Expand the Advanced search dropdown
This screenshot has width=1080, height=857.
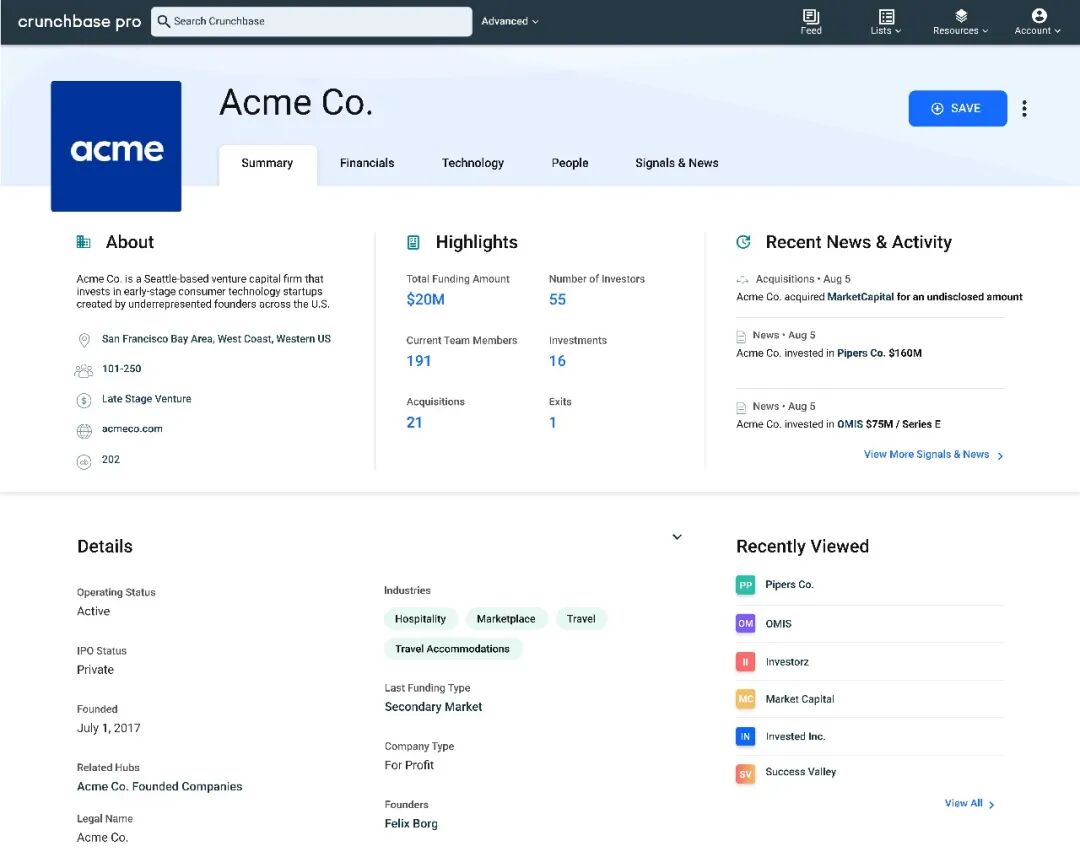coord(510,21)
